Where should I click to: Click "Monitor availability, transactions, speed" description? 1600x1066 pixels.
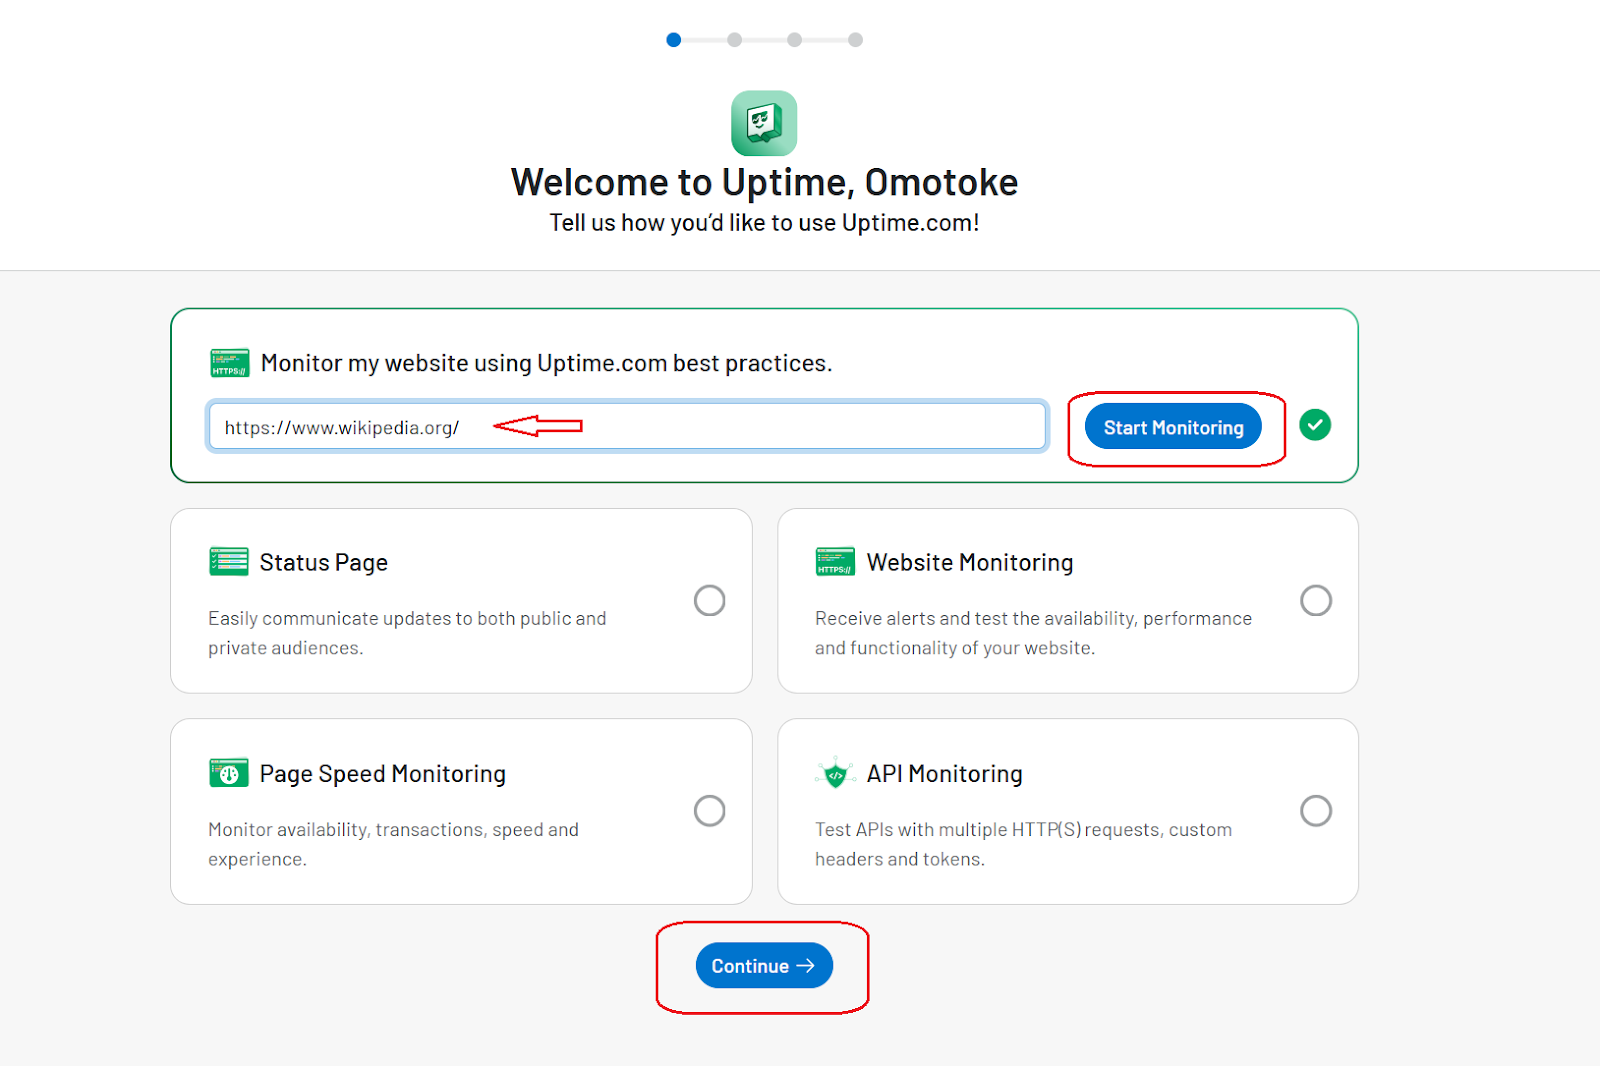[393, 844]
